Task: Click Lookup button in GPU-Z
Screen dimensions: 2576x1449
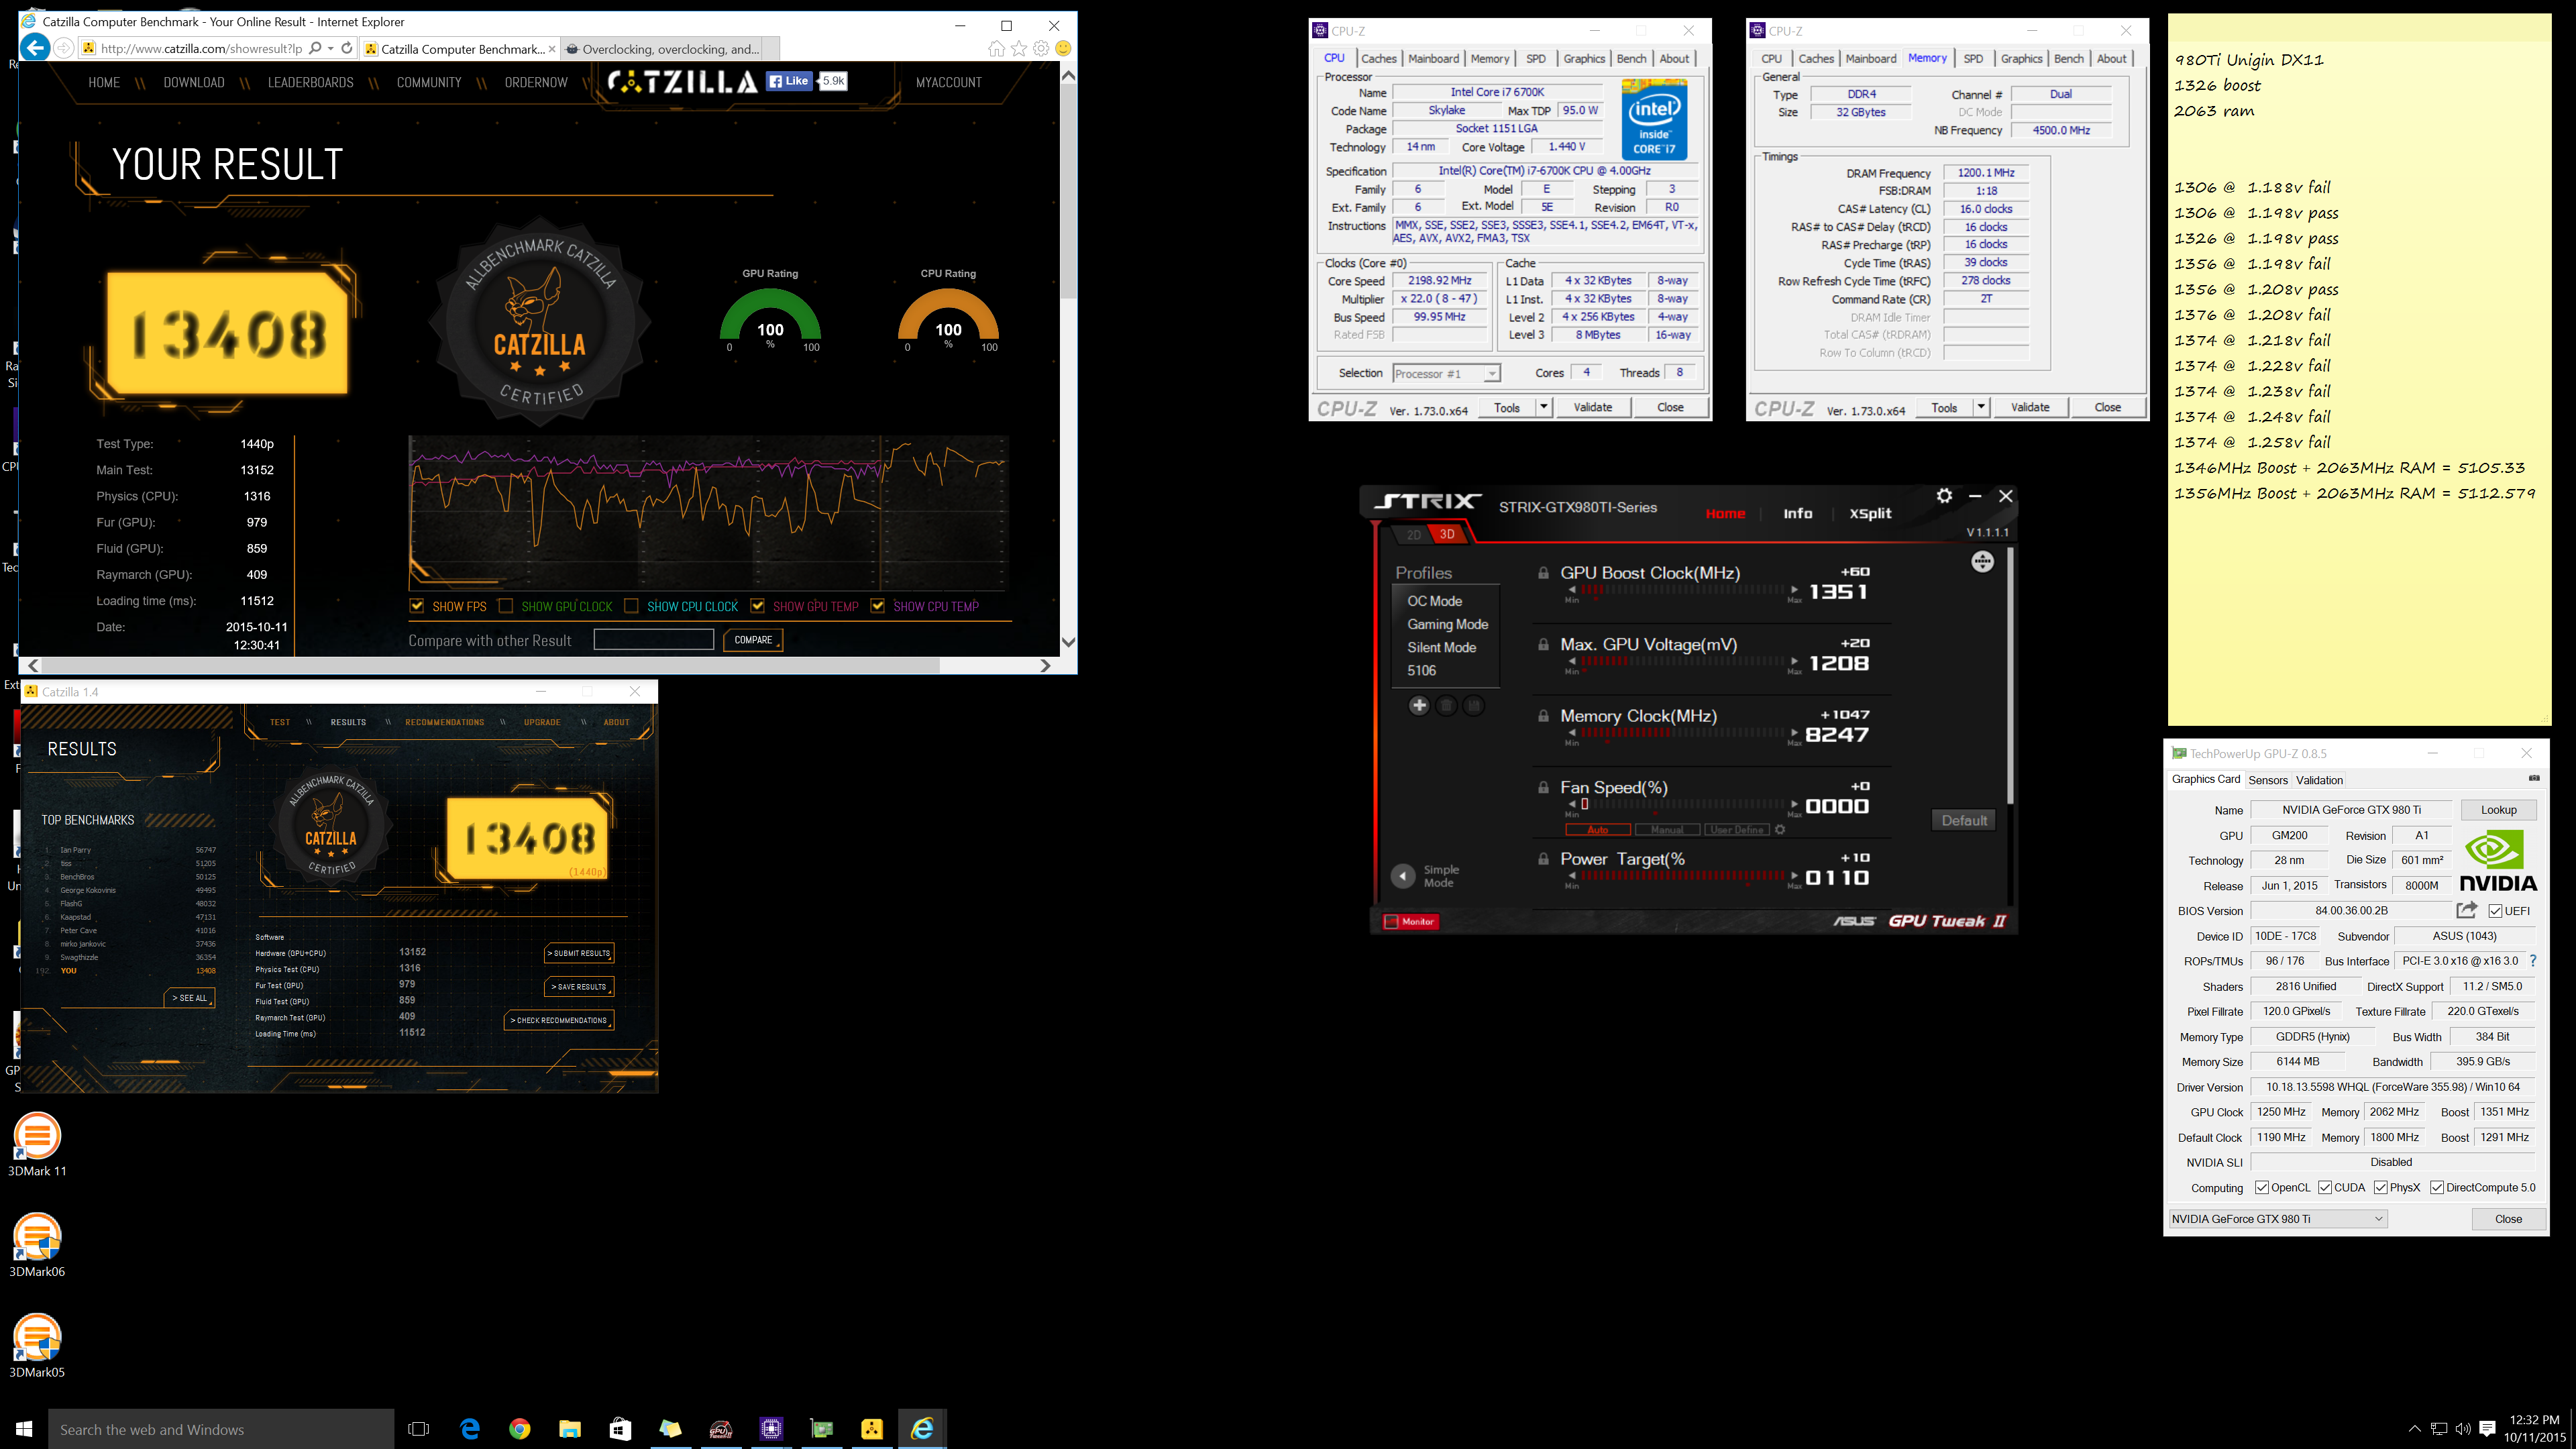Action: tap(2498, 810)
